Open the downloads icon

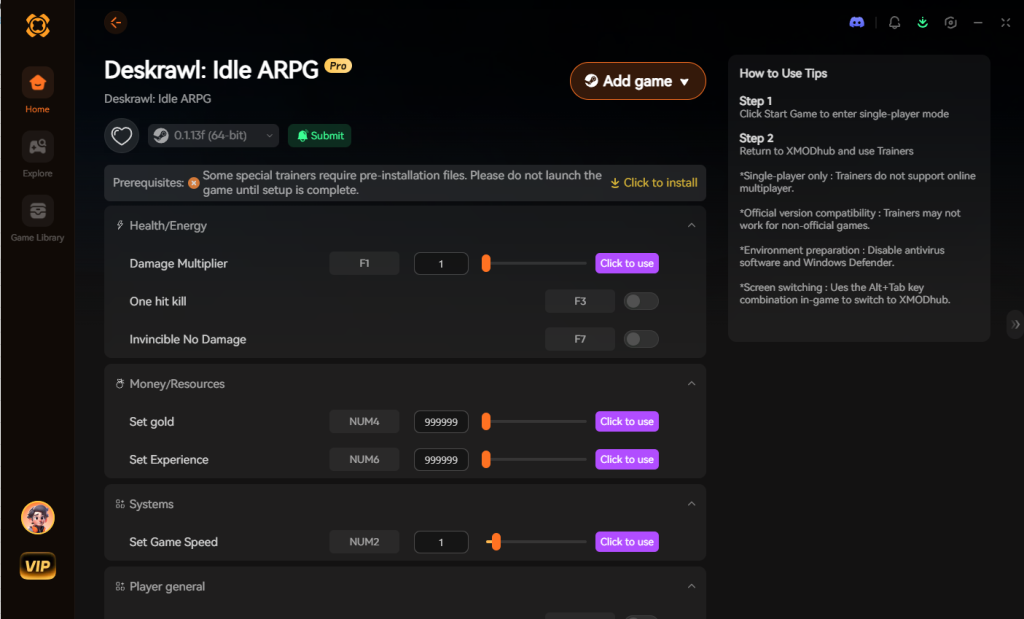(922, 22)
